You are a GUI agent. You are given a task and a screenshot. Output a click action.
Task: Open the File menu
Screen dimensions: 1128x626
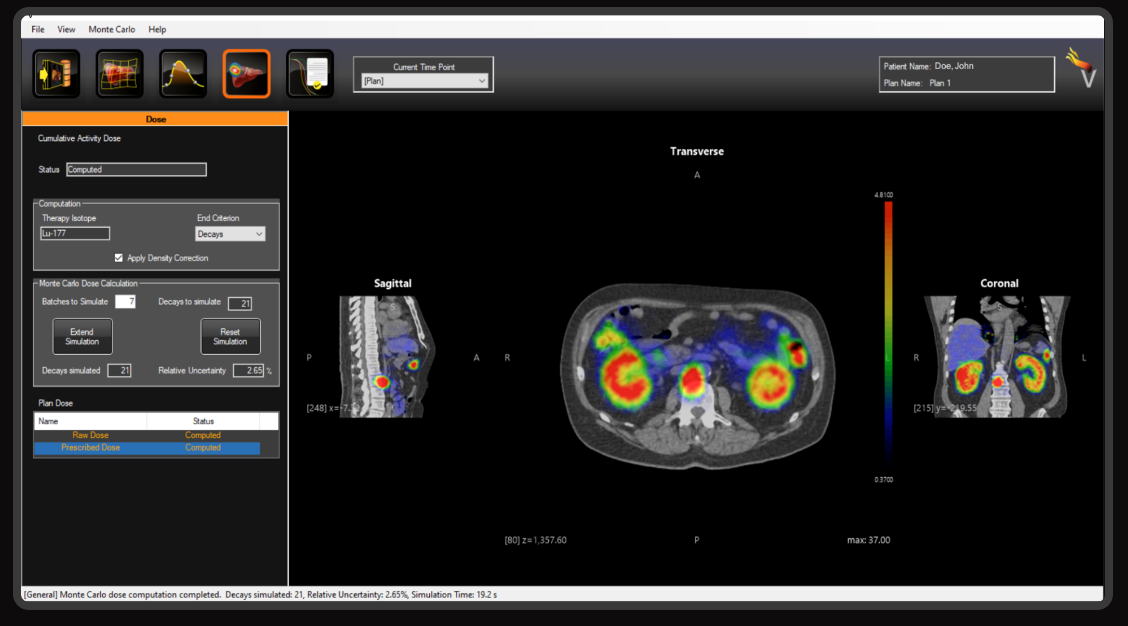37,30
